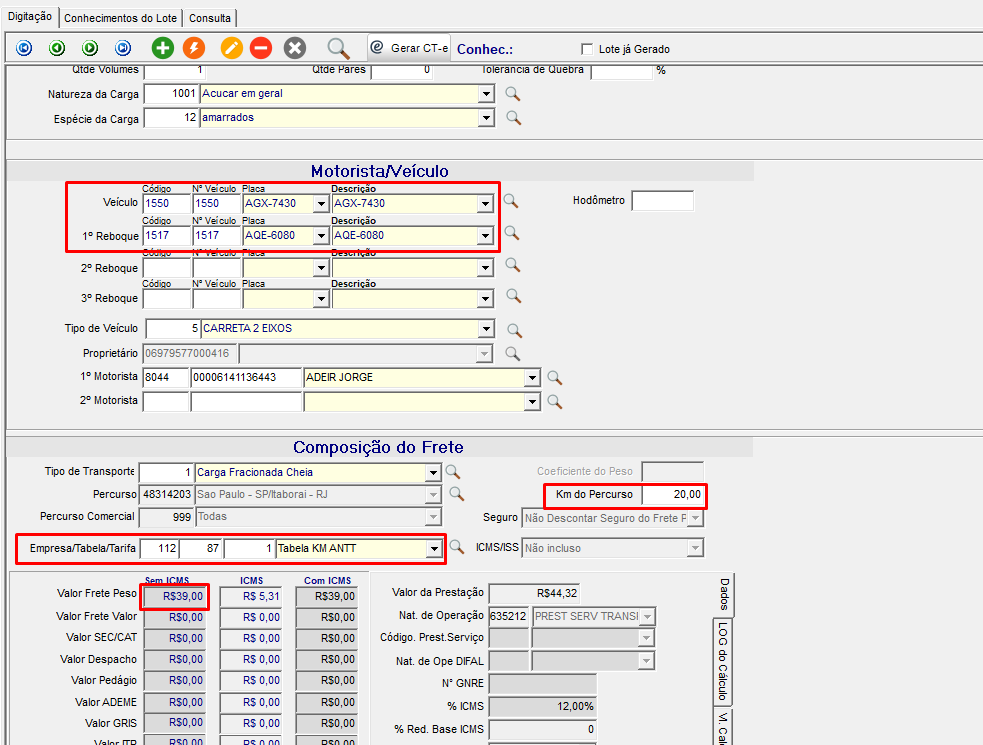Open the Tipo de Veículo dropdown

(x=486, y=329)
